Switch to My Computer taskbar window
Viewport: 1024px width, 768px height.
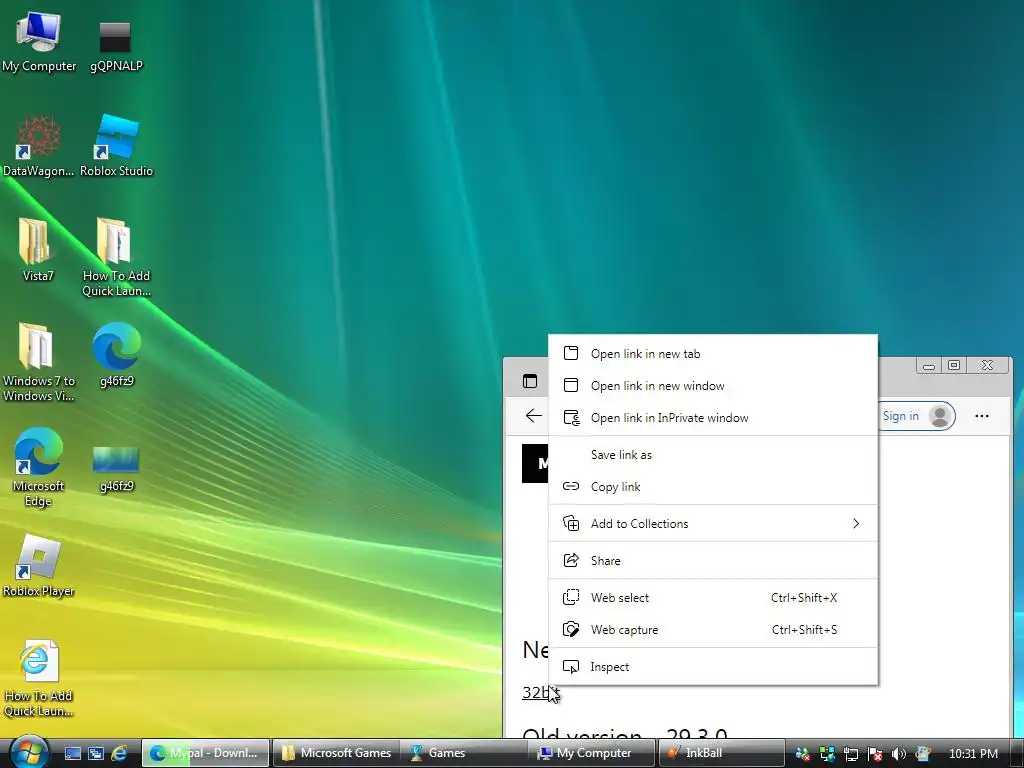(592, 753)
